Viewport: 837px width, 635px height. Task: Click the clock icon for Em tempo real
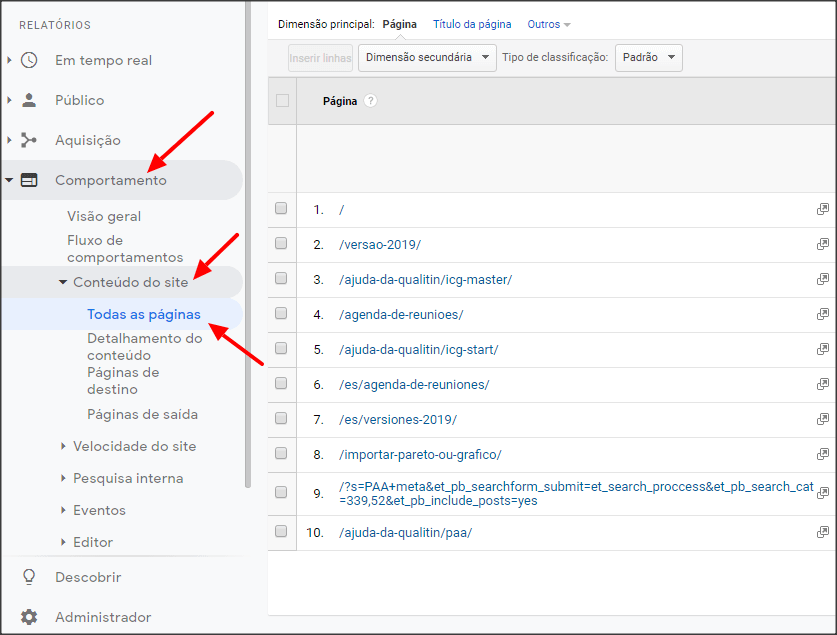pos(29,60)
